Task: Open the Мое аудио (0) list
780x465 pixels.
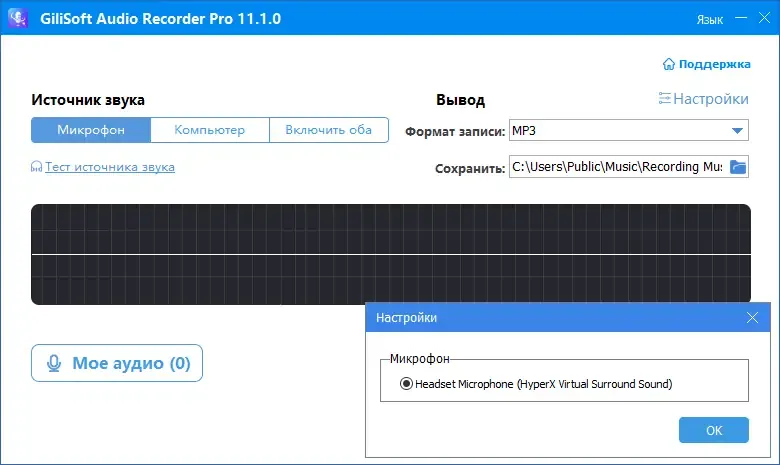Action: 117,363
